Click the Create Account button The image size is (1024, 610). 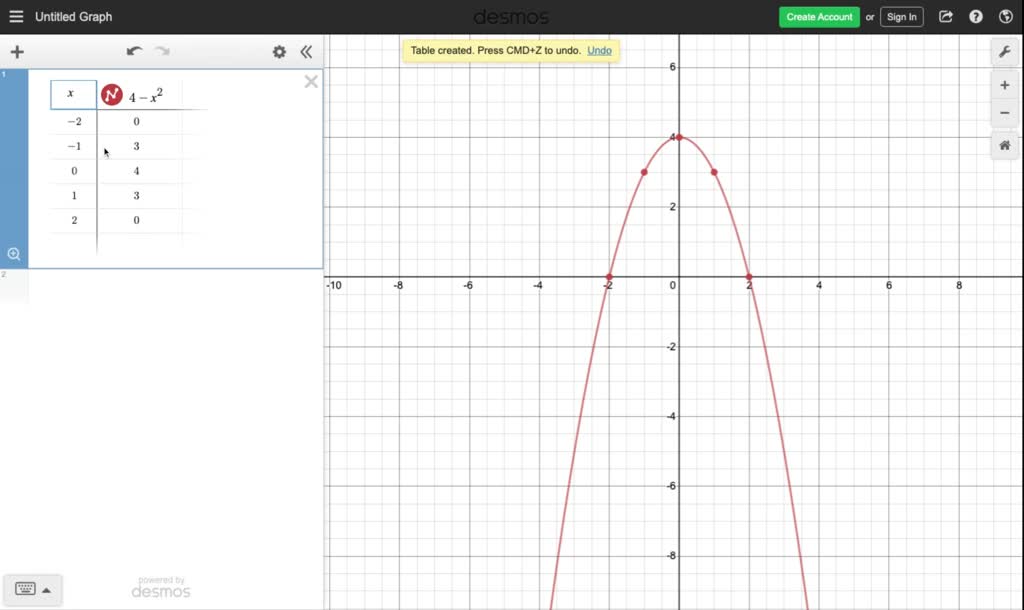tap(819, 17)
